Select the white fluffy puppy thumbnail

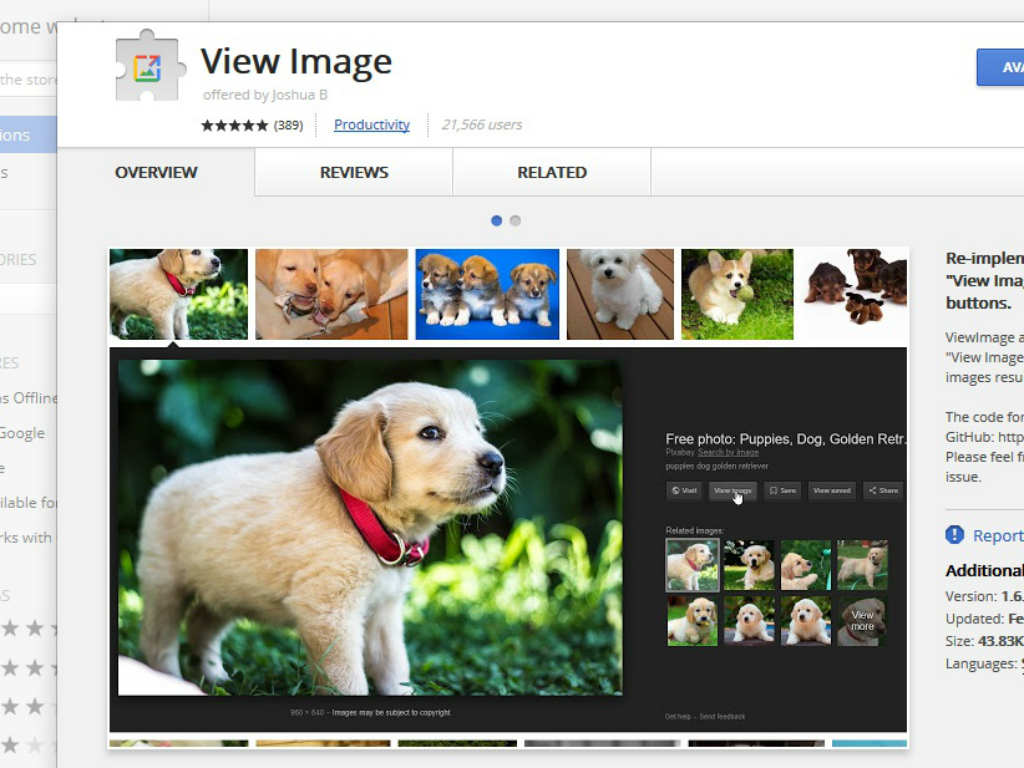(x=620, y=294)
